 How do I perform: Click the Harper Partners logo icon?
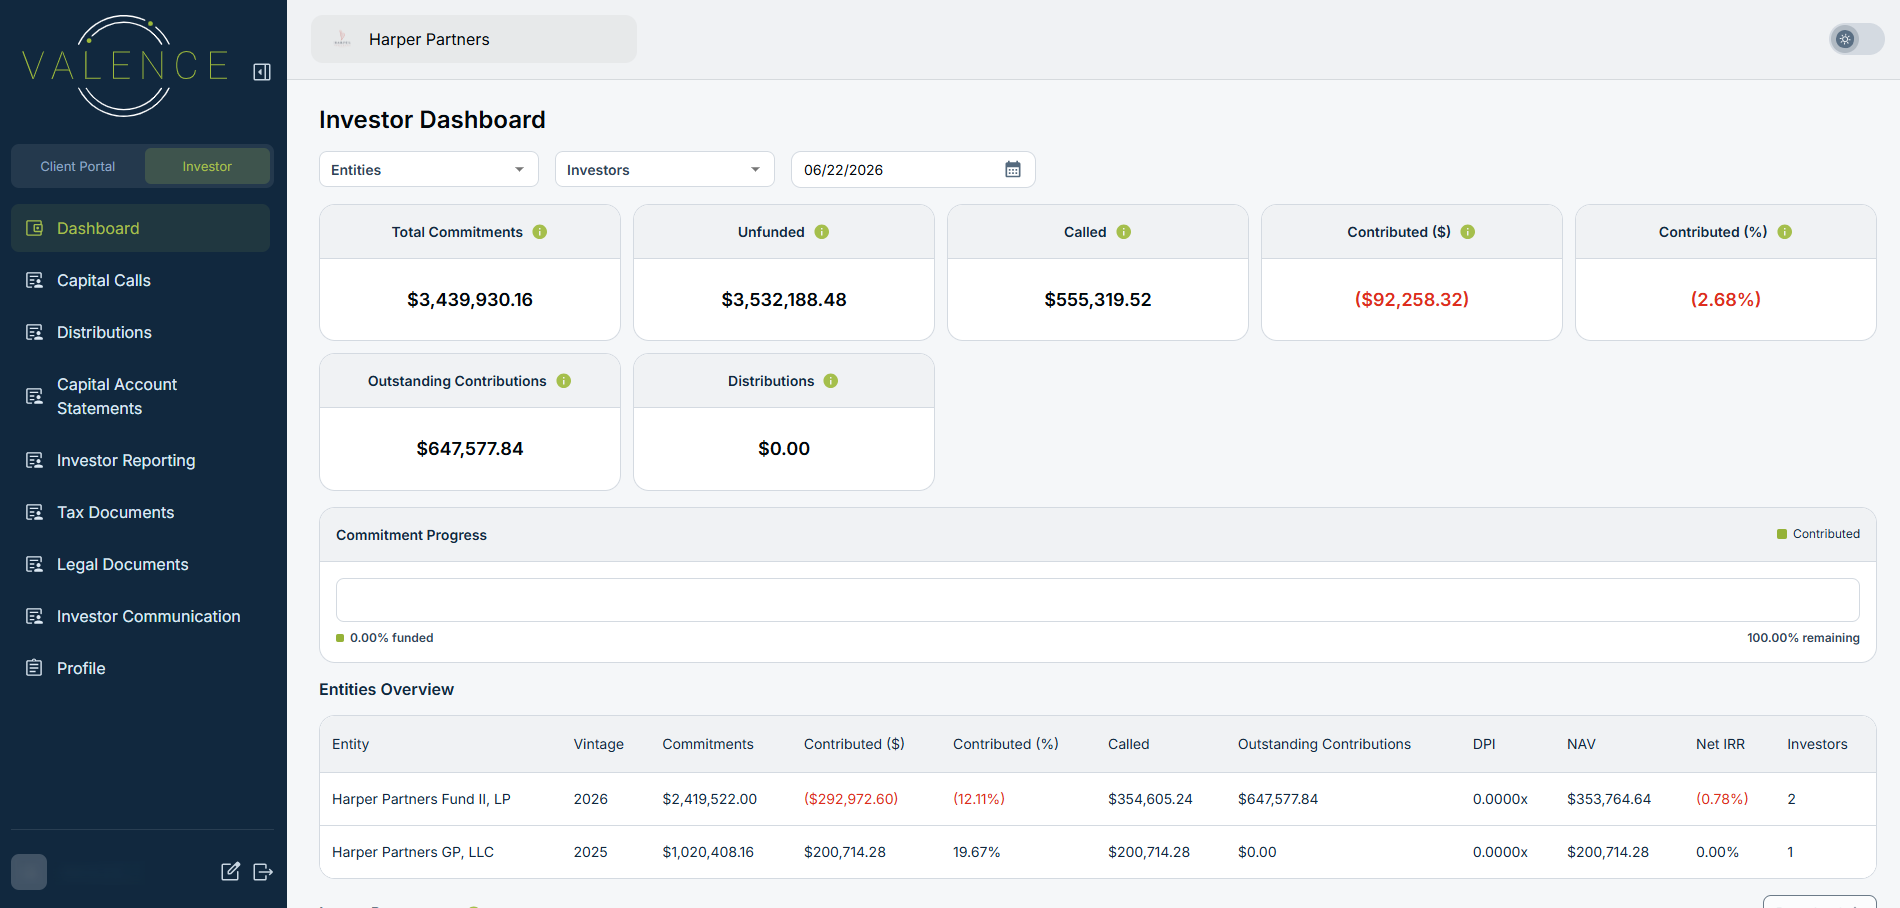pos(342,39)
